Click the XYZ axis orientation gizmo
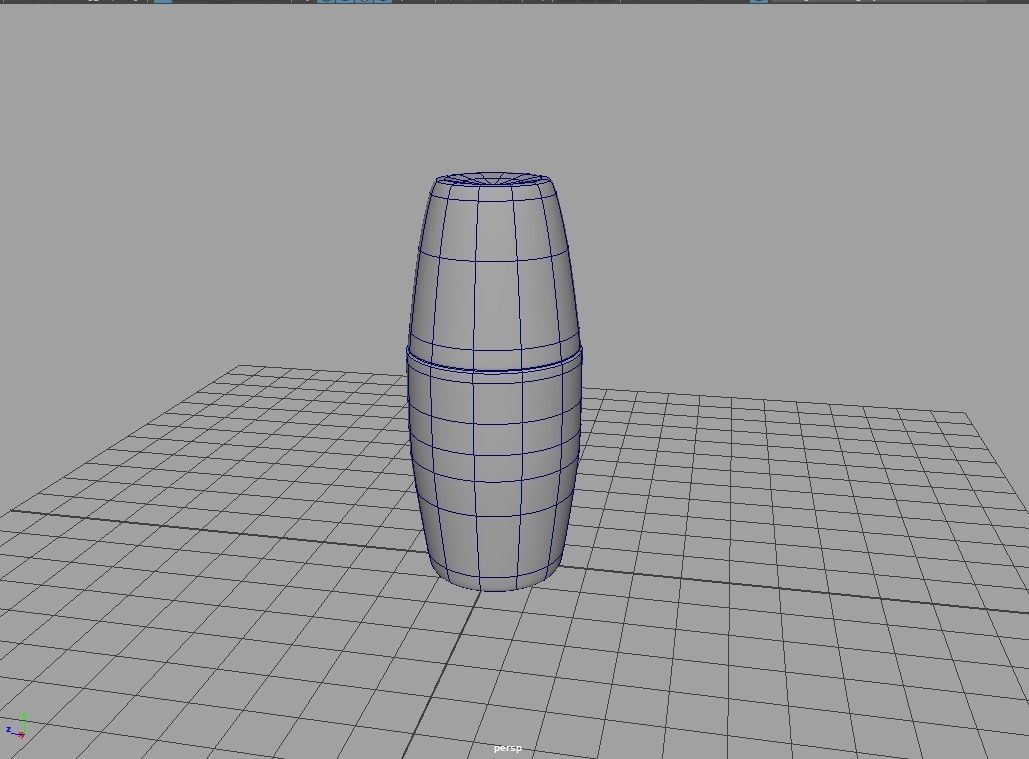 tap(16, 726)
